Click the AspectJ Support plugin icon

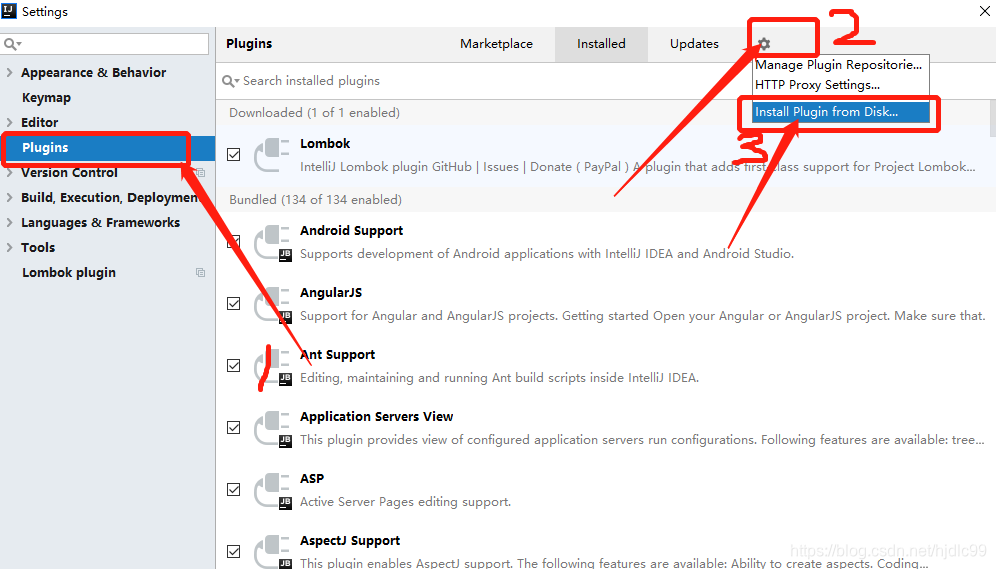click(x=273, y=551)
